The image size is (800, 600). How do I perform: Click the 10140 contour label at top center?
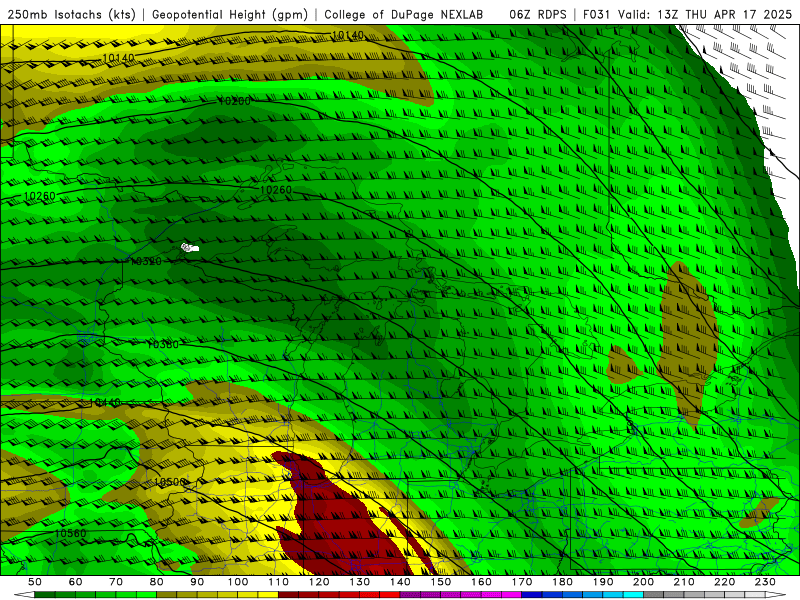[347, 35]
